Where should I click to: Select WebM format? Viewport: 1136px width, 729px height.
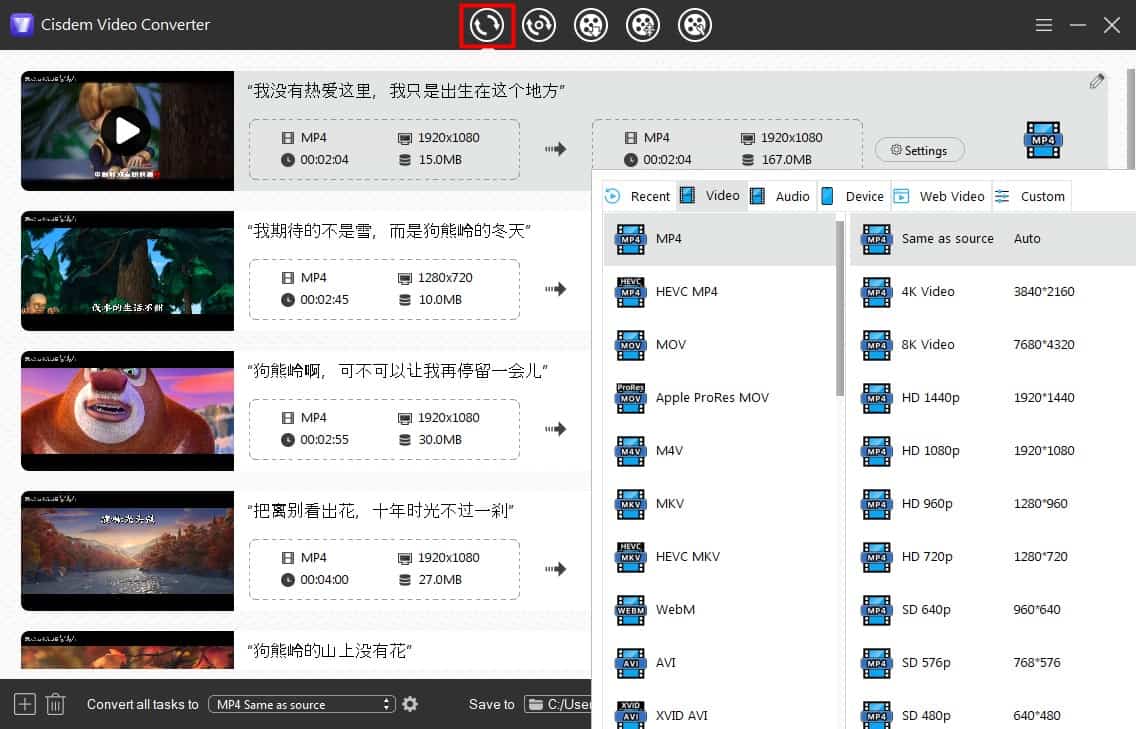pyautogui.click(x=719, y=609)
